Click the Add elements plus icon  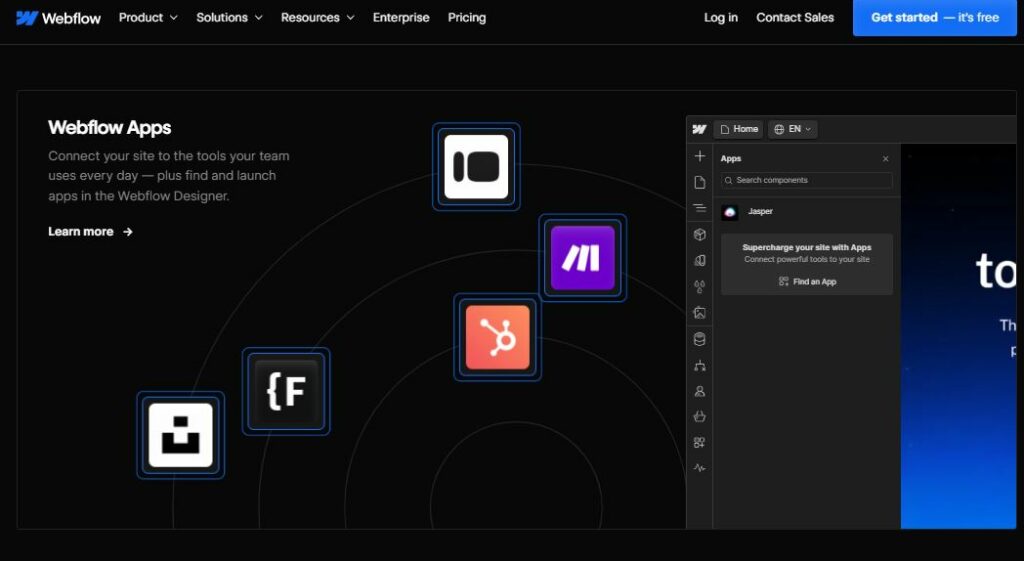click(699, 156)
